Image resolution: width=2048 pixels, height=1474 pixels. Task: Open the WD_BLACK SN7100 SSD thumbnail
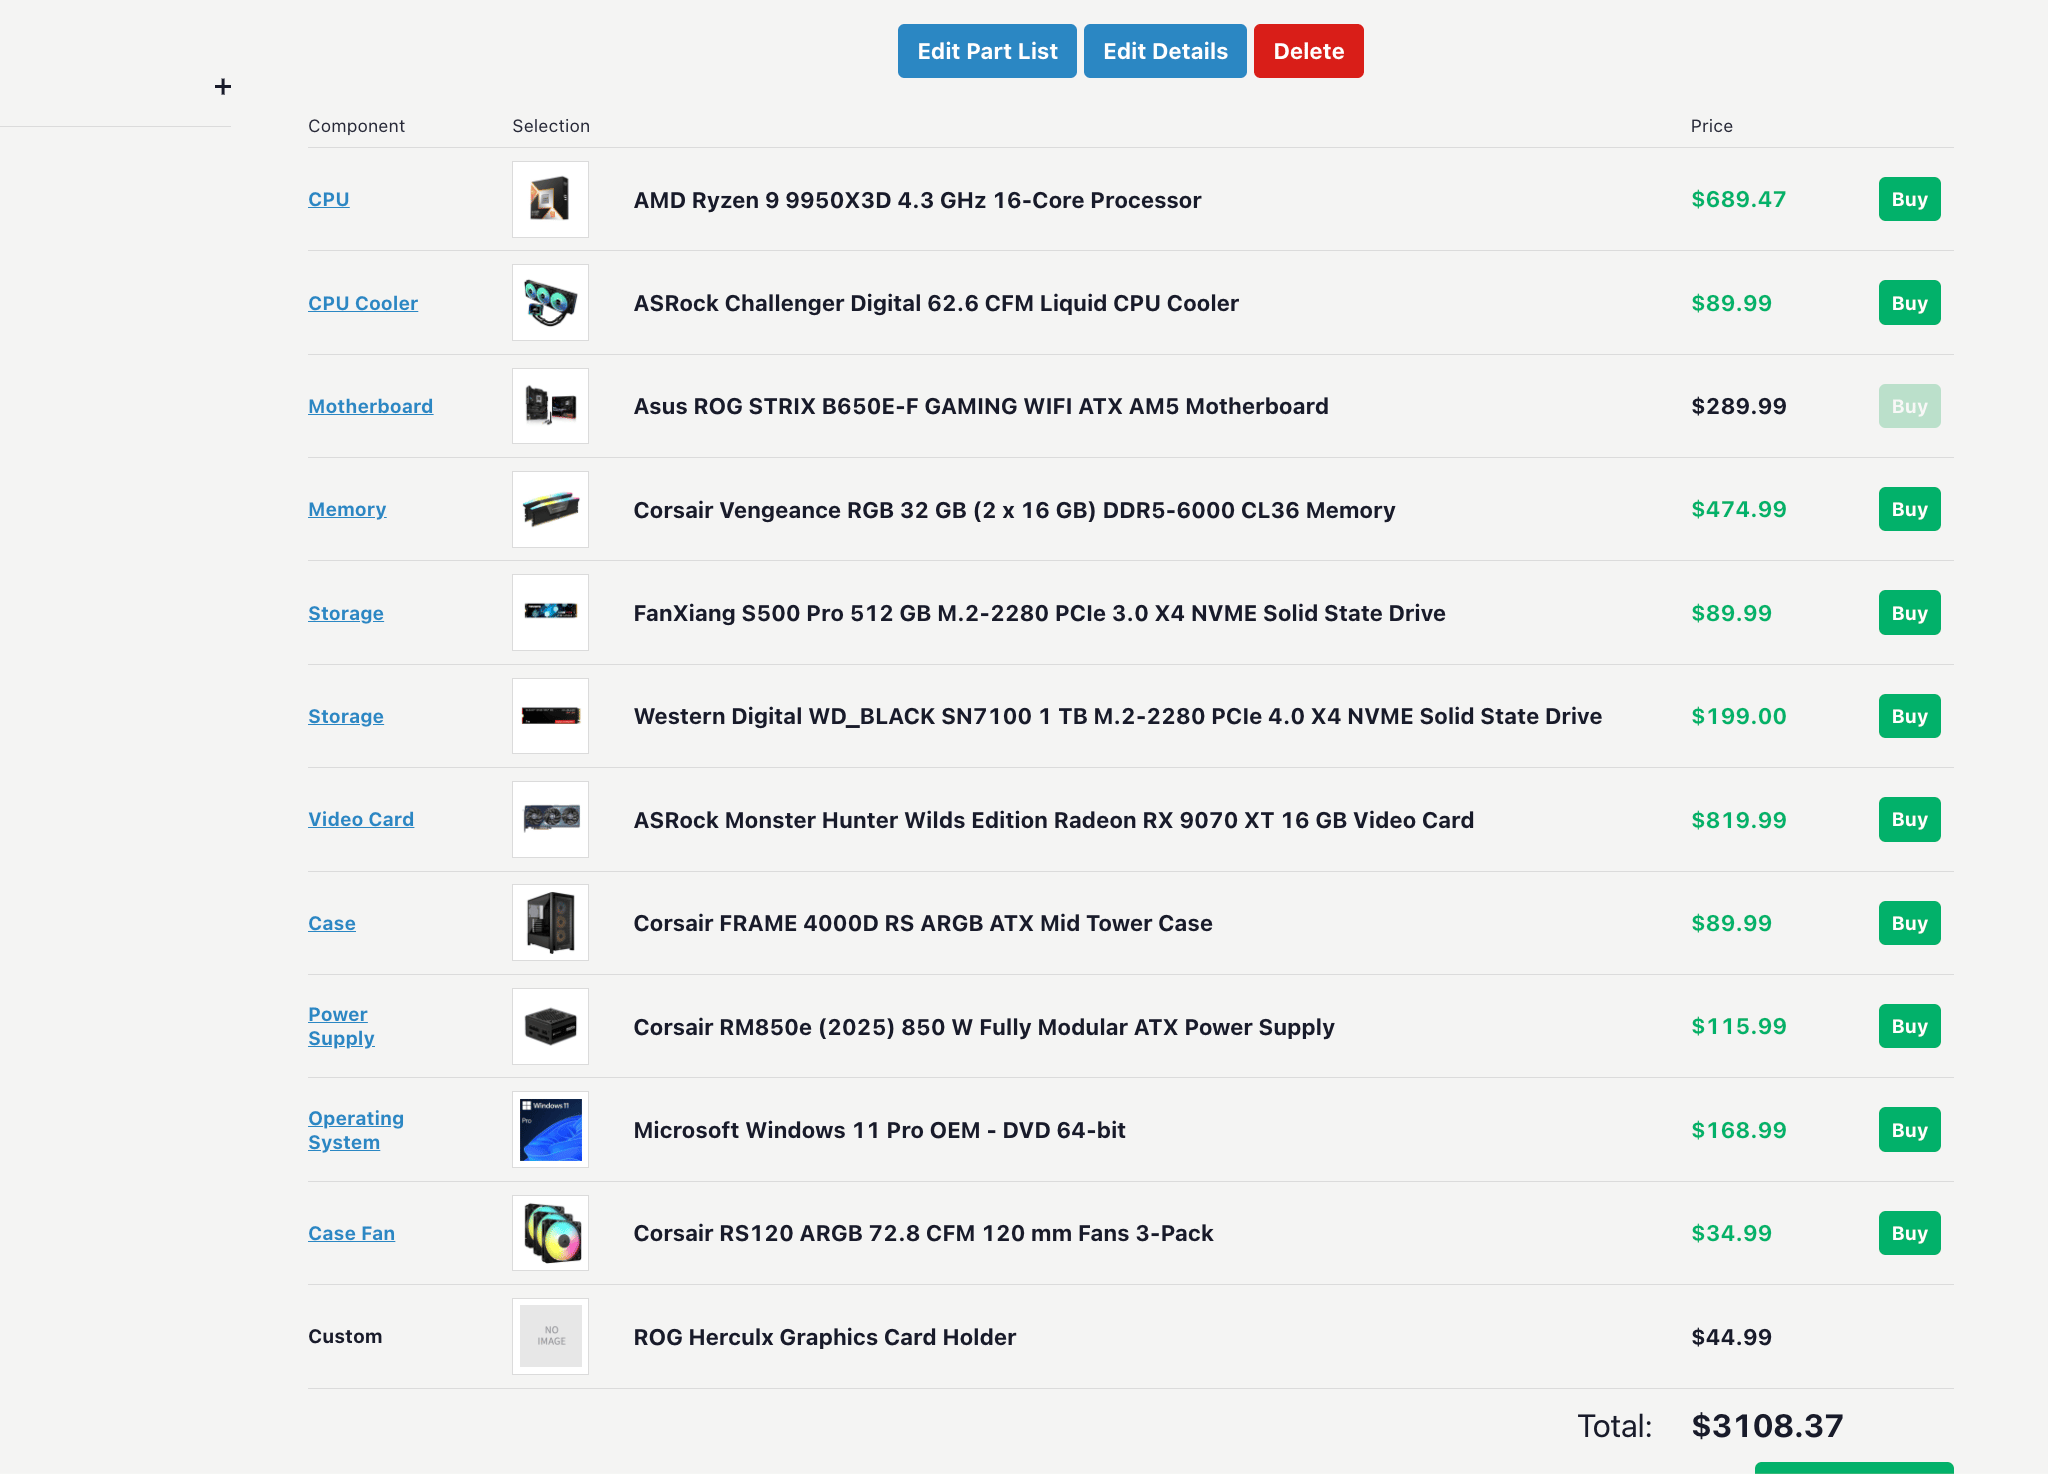click(x=550, y=716)
